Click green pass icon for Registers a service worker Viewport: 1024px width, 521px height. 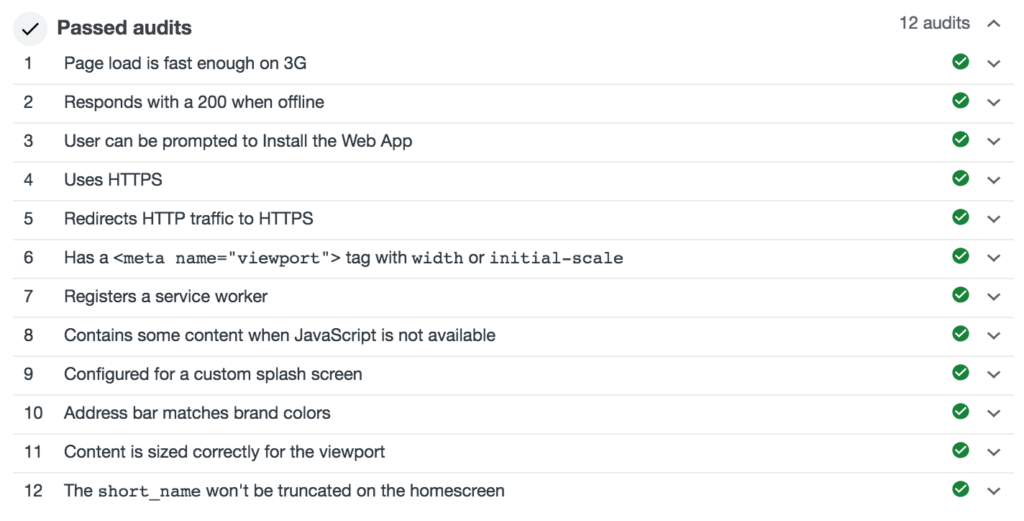961,295
